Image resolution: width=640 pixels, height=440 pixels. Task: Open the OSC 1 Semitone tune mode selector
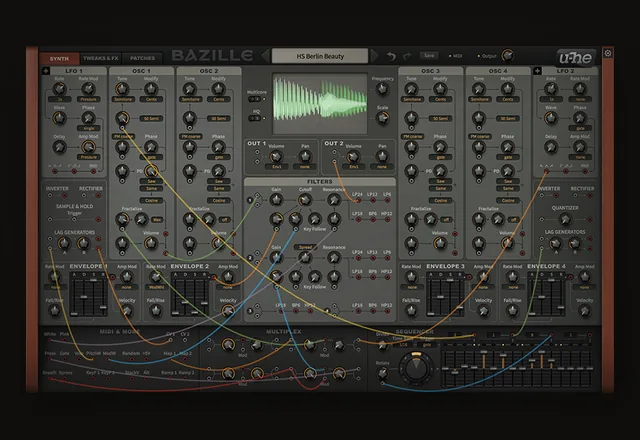(123, 99)
